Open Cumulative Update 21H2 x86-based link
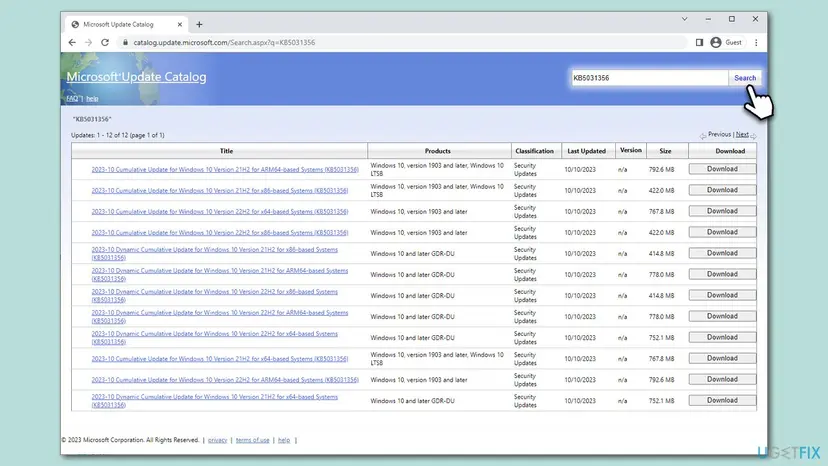The height and width of the screenshot is (466, 828). pyautogui.click(x=220, y=191)
